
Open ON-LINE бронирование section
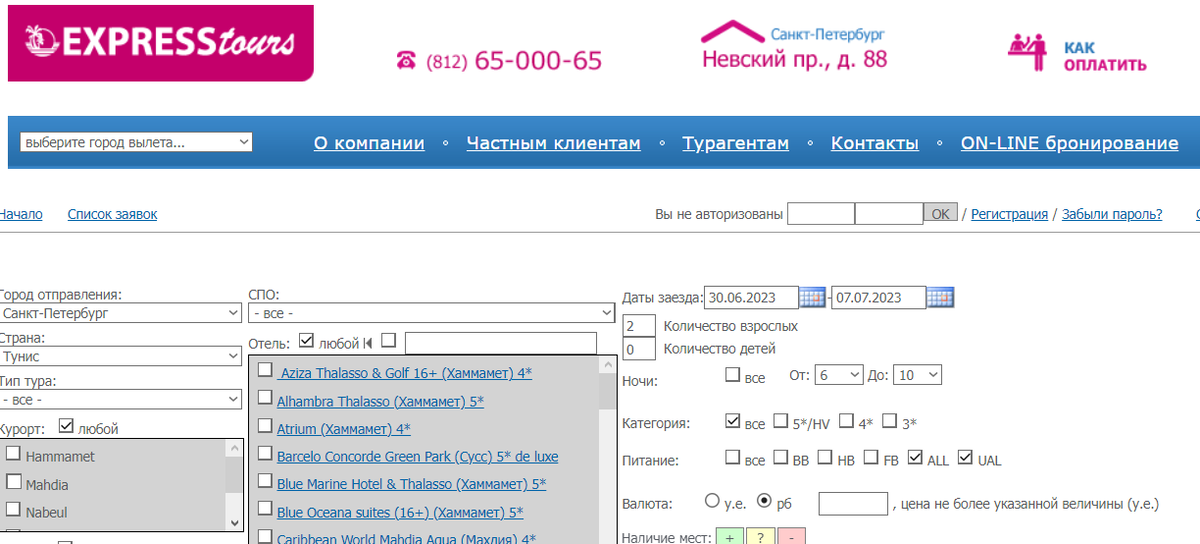click(1069, 143)
